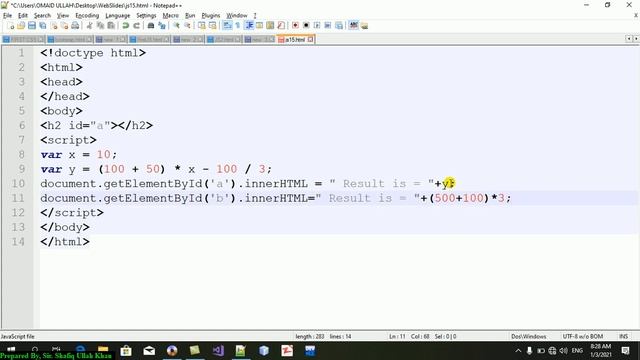This screenshot has height=360, width=640.
Task: Toggle Show All Characters icon
Action: 238,26
